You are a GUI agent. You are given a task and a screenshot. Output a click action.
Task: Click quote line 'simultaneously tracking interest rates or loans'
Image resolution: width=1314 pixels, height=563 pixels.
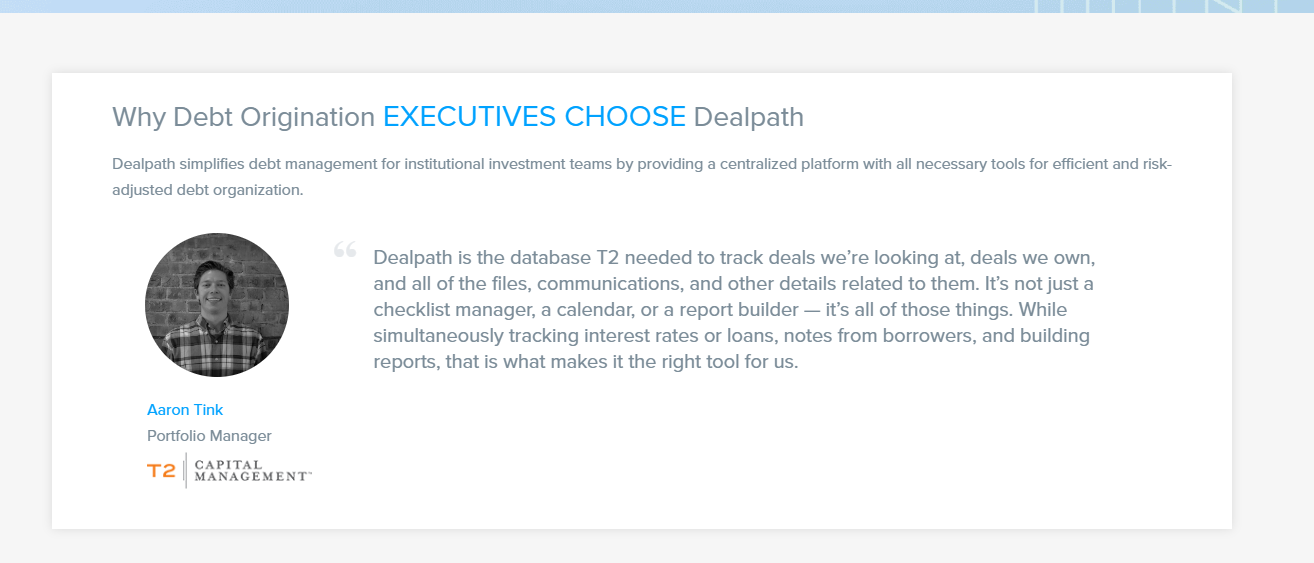(731, 335)
